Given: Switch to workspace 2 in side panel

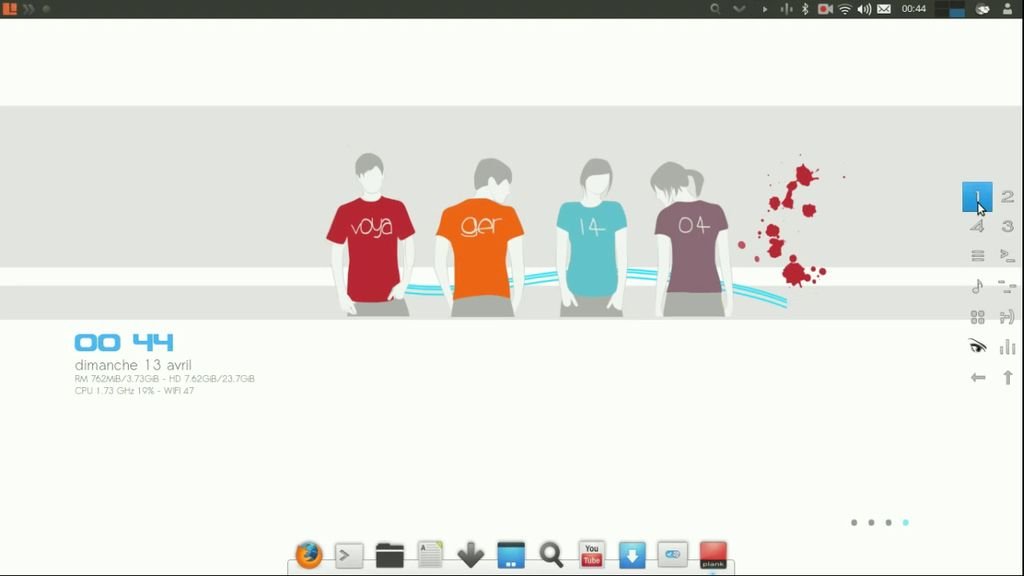Looking at the screenshot, I should click(1008, 197).
